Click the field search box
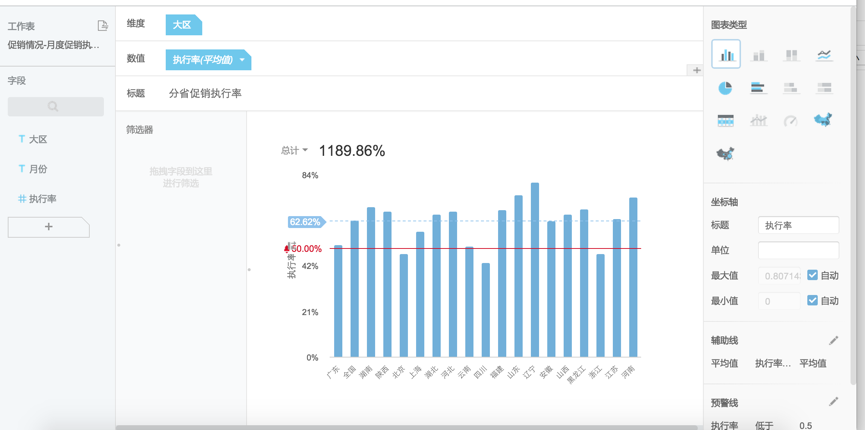 coord(55,106)
